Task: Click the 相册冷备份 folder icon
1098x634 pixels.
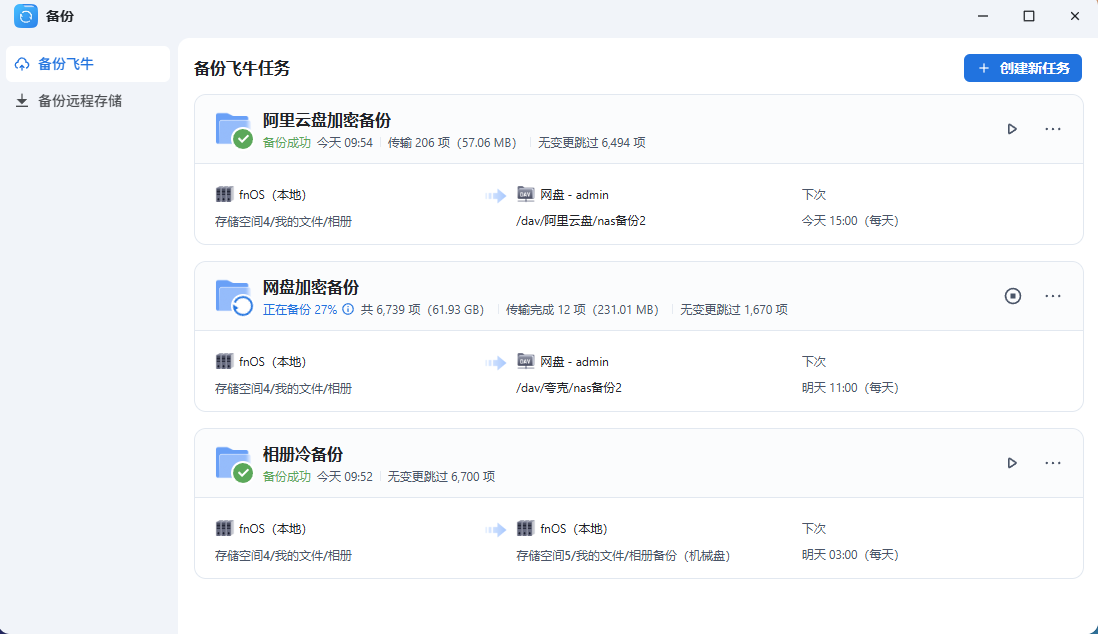Action: point(234,464)
